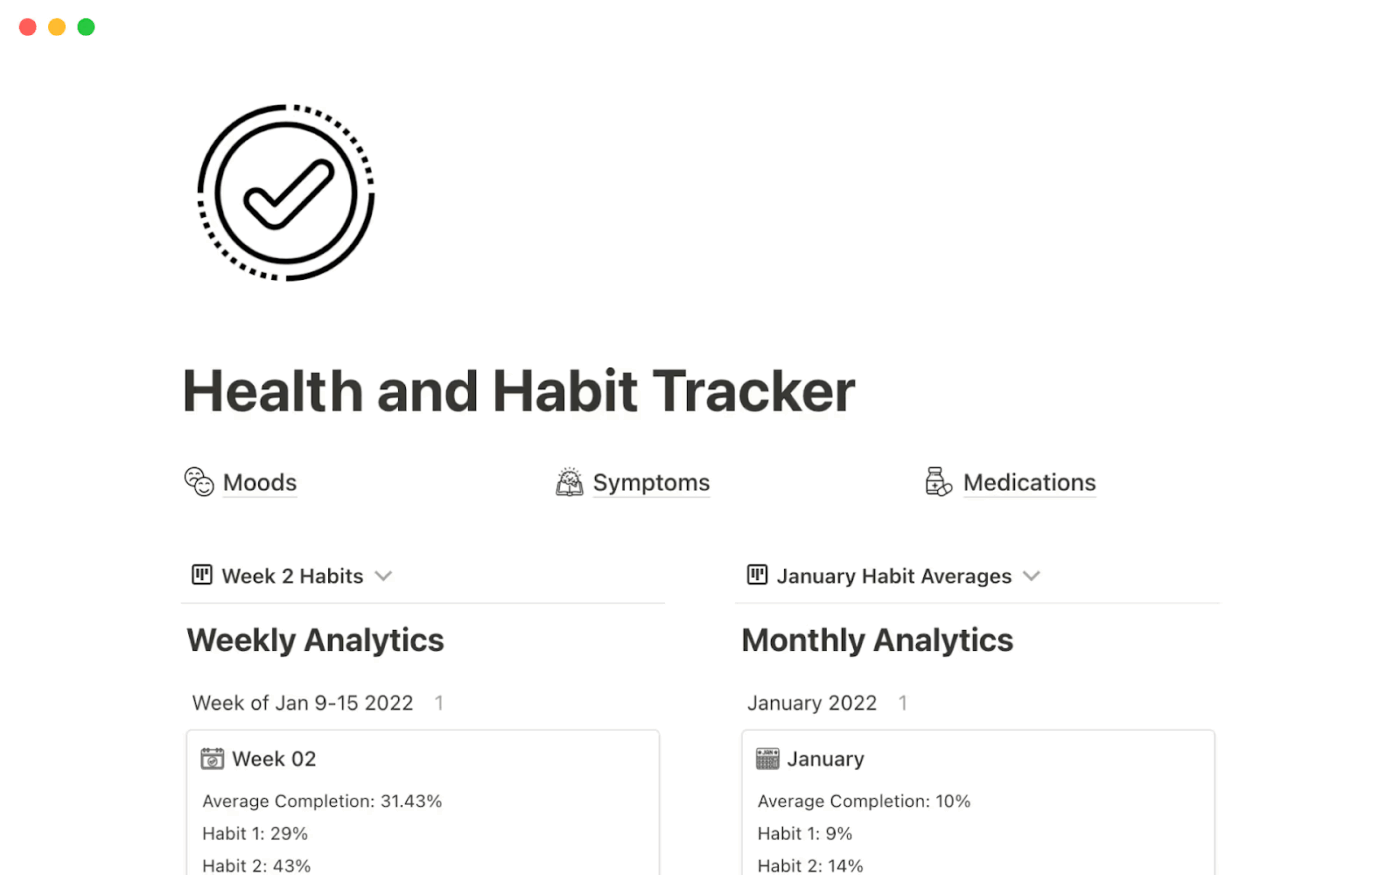Click the January Habit Averages database view icon
1400x875 pixels.
tap(757, 575)
